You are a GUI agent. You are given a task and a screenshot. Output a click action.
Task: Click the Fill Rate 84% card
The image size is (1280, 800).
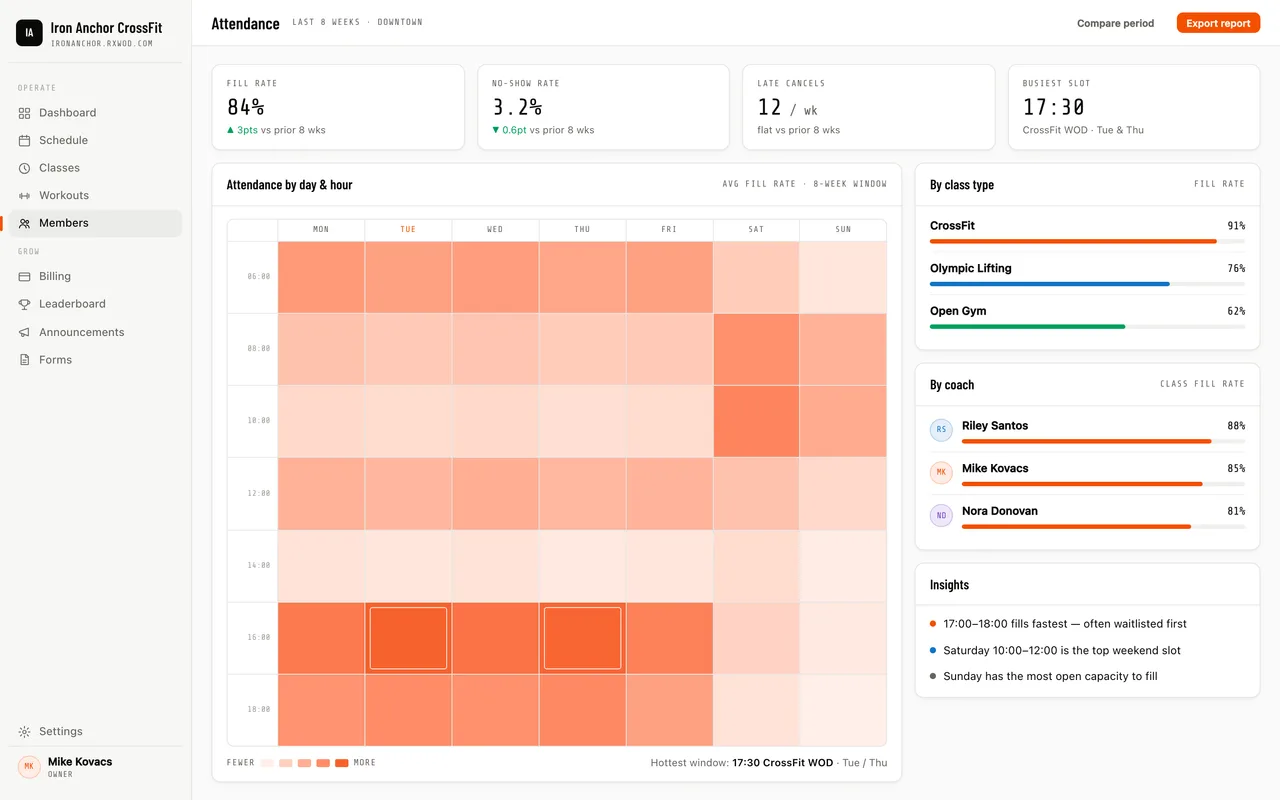coord(338,107)
